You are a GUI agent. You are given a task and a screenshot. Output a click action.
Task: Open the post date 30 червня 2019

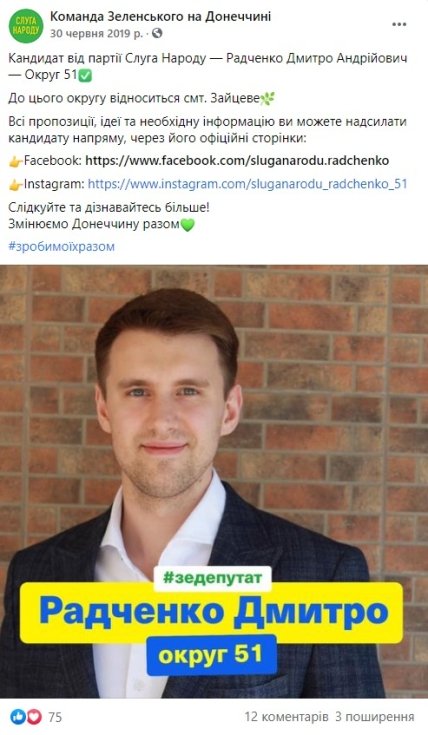coord(96,33)
